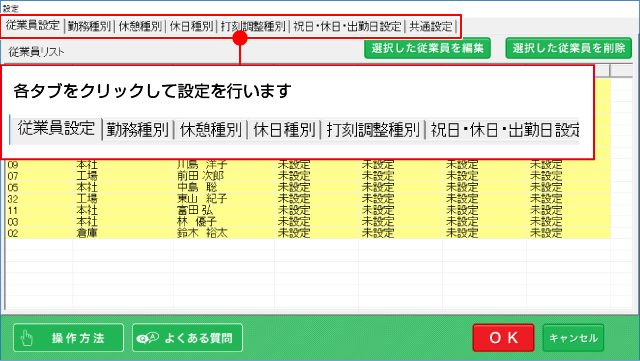Screen dimensions: 640x361
Task: Go to the 打刻調整種別 tab
Action: click(253, 27)
